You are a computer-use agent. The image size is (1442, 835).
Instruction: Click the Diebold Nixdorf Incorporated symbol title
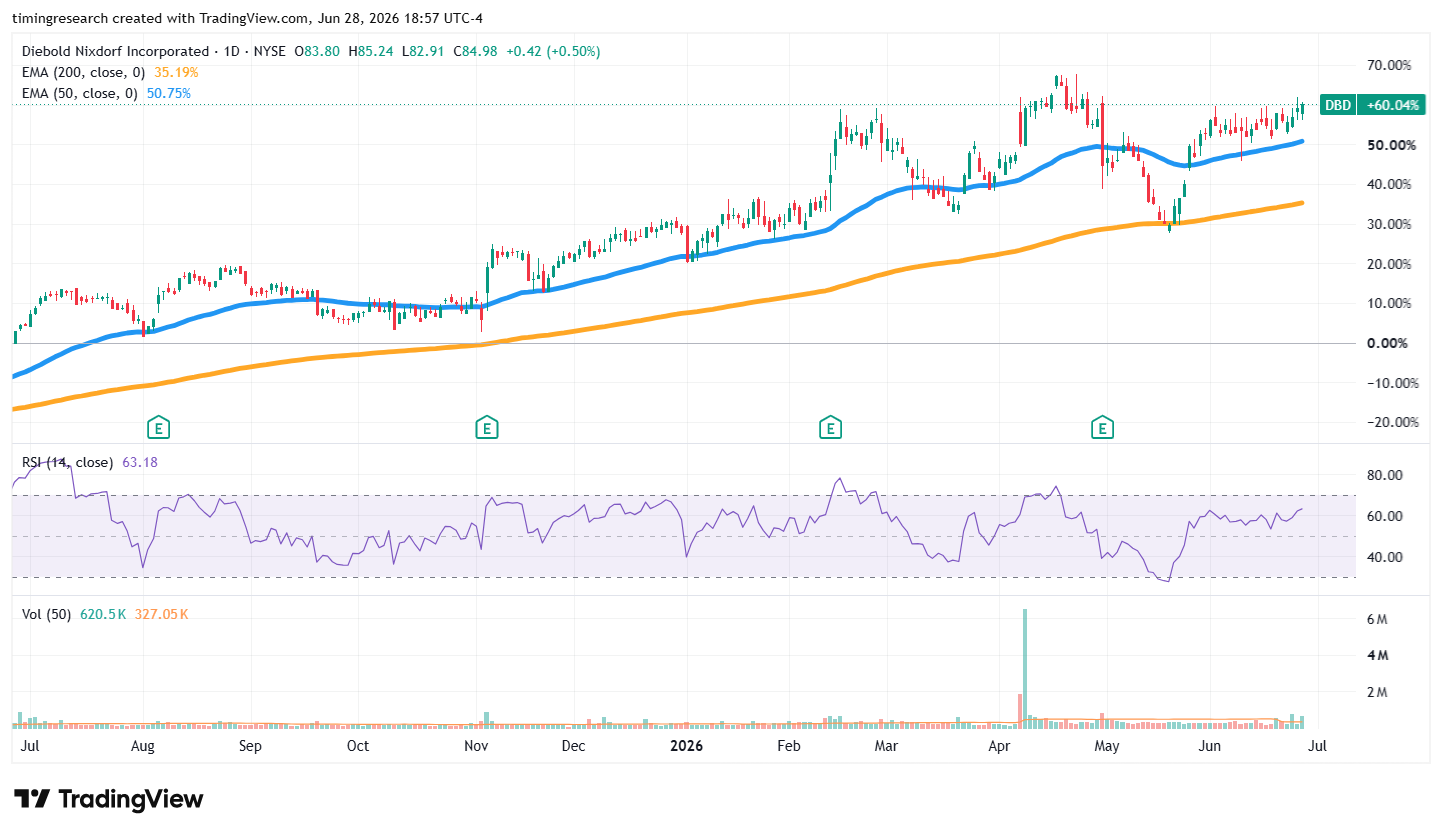[115, 51]
